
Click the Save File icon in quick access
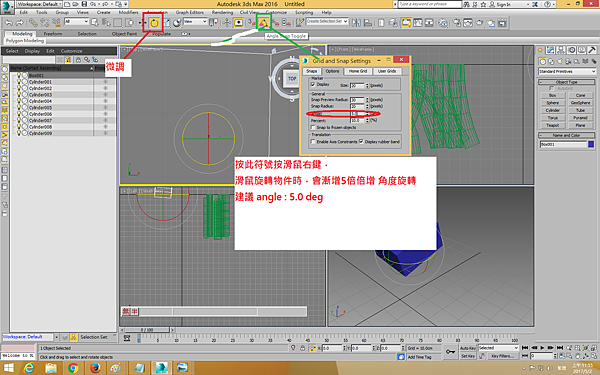(84, 4)
